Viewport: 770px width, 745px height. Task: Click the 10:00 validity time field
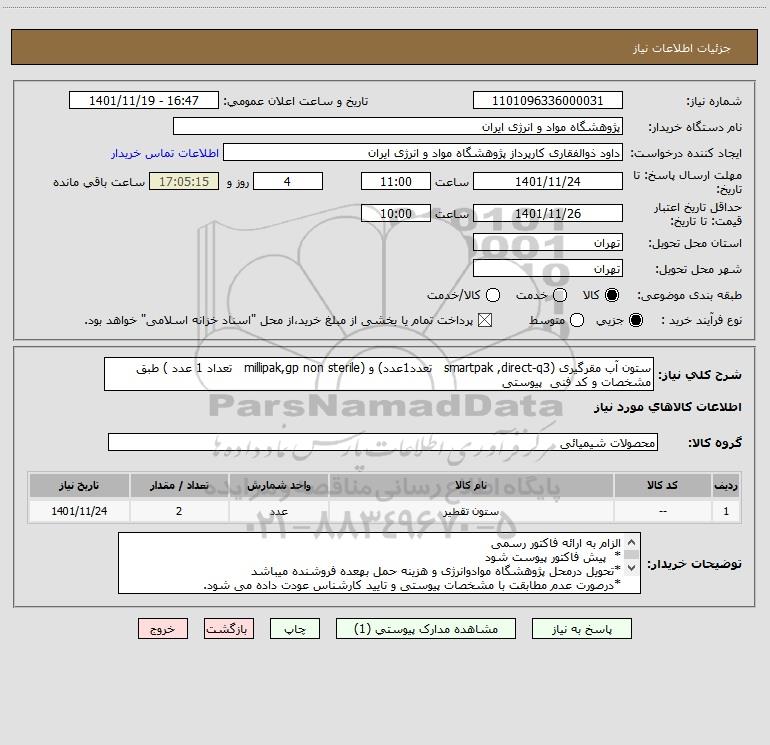[396, 214]
